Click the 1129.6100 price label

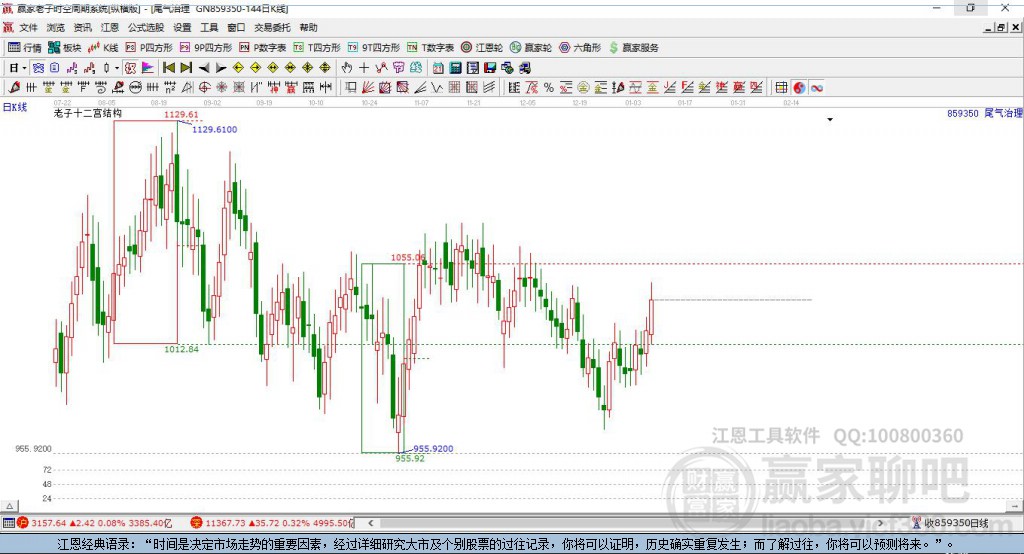click(x=214, y=129)
